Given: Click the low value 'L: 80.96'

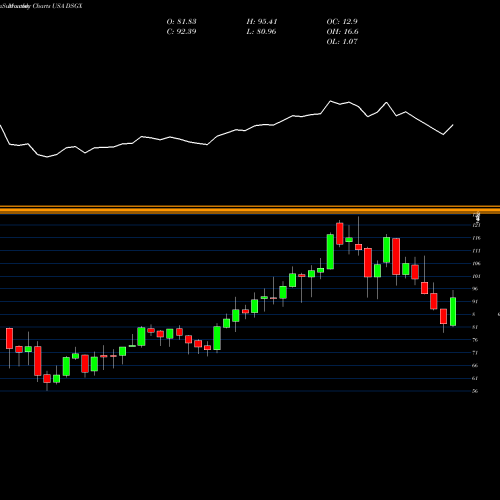Looking at the screenshot, I should [262, 32].
